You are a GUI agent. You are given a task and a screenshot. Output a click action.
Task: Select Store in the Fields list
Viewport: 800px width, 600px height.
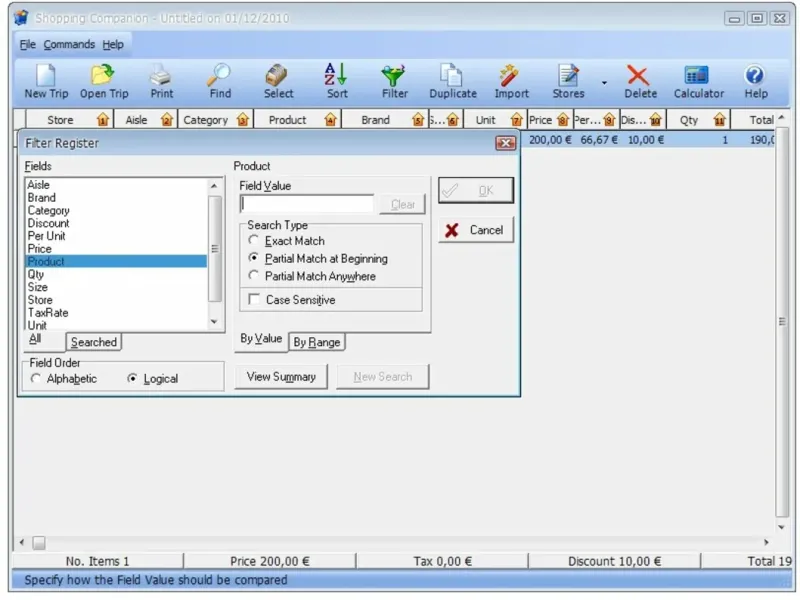116,299
